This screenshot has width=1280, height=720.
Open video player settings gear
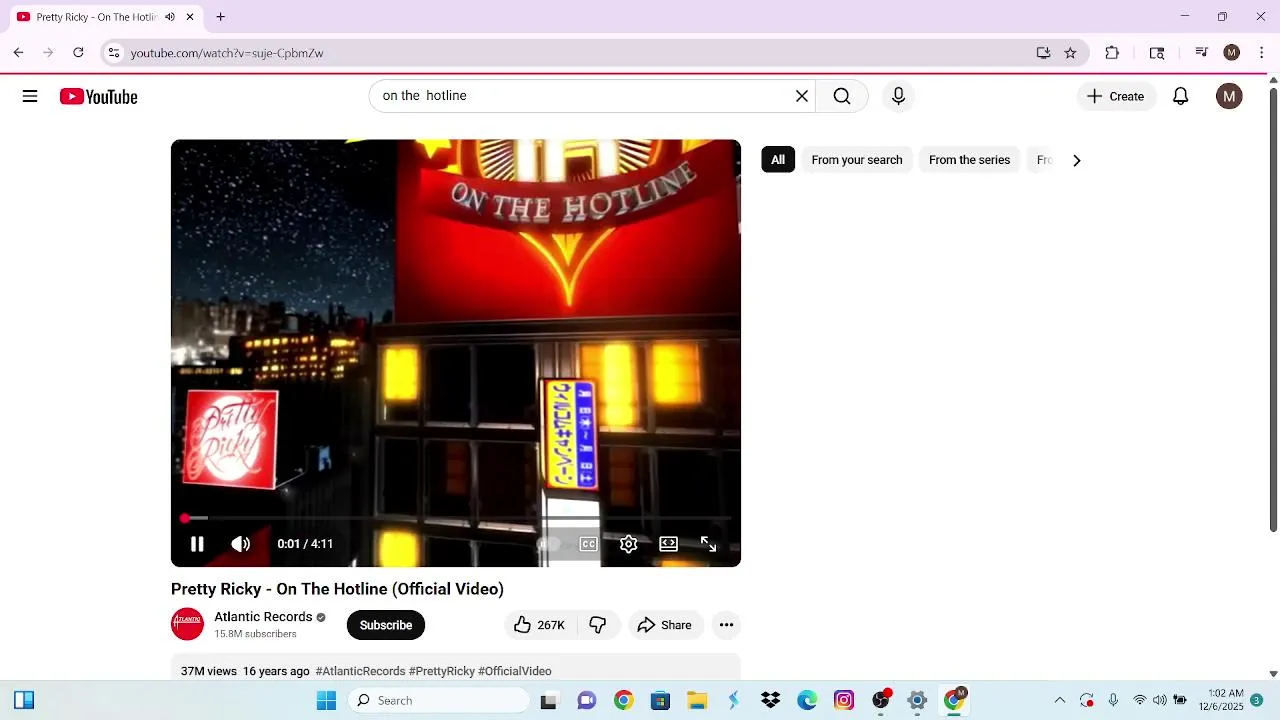pos(628,544)
